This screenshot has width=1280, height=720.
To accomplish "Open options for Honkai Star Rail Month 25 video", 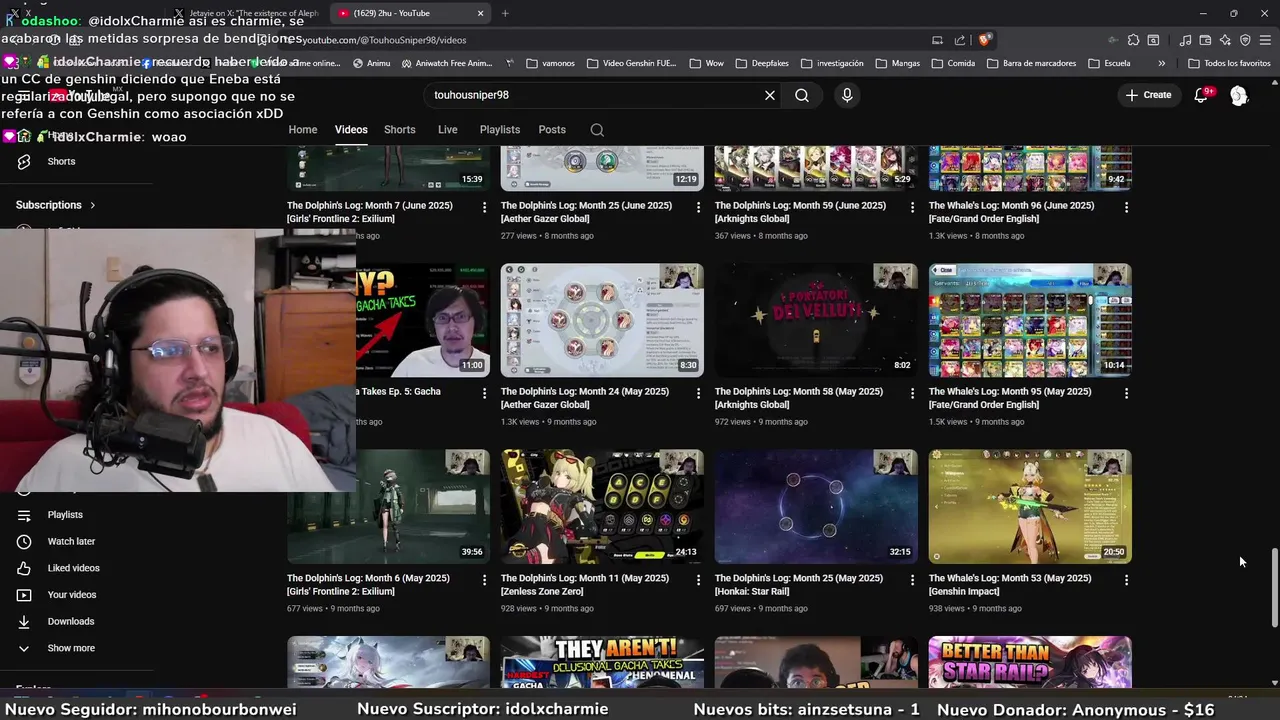I will pyautogui.click(x=913, y=580).
